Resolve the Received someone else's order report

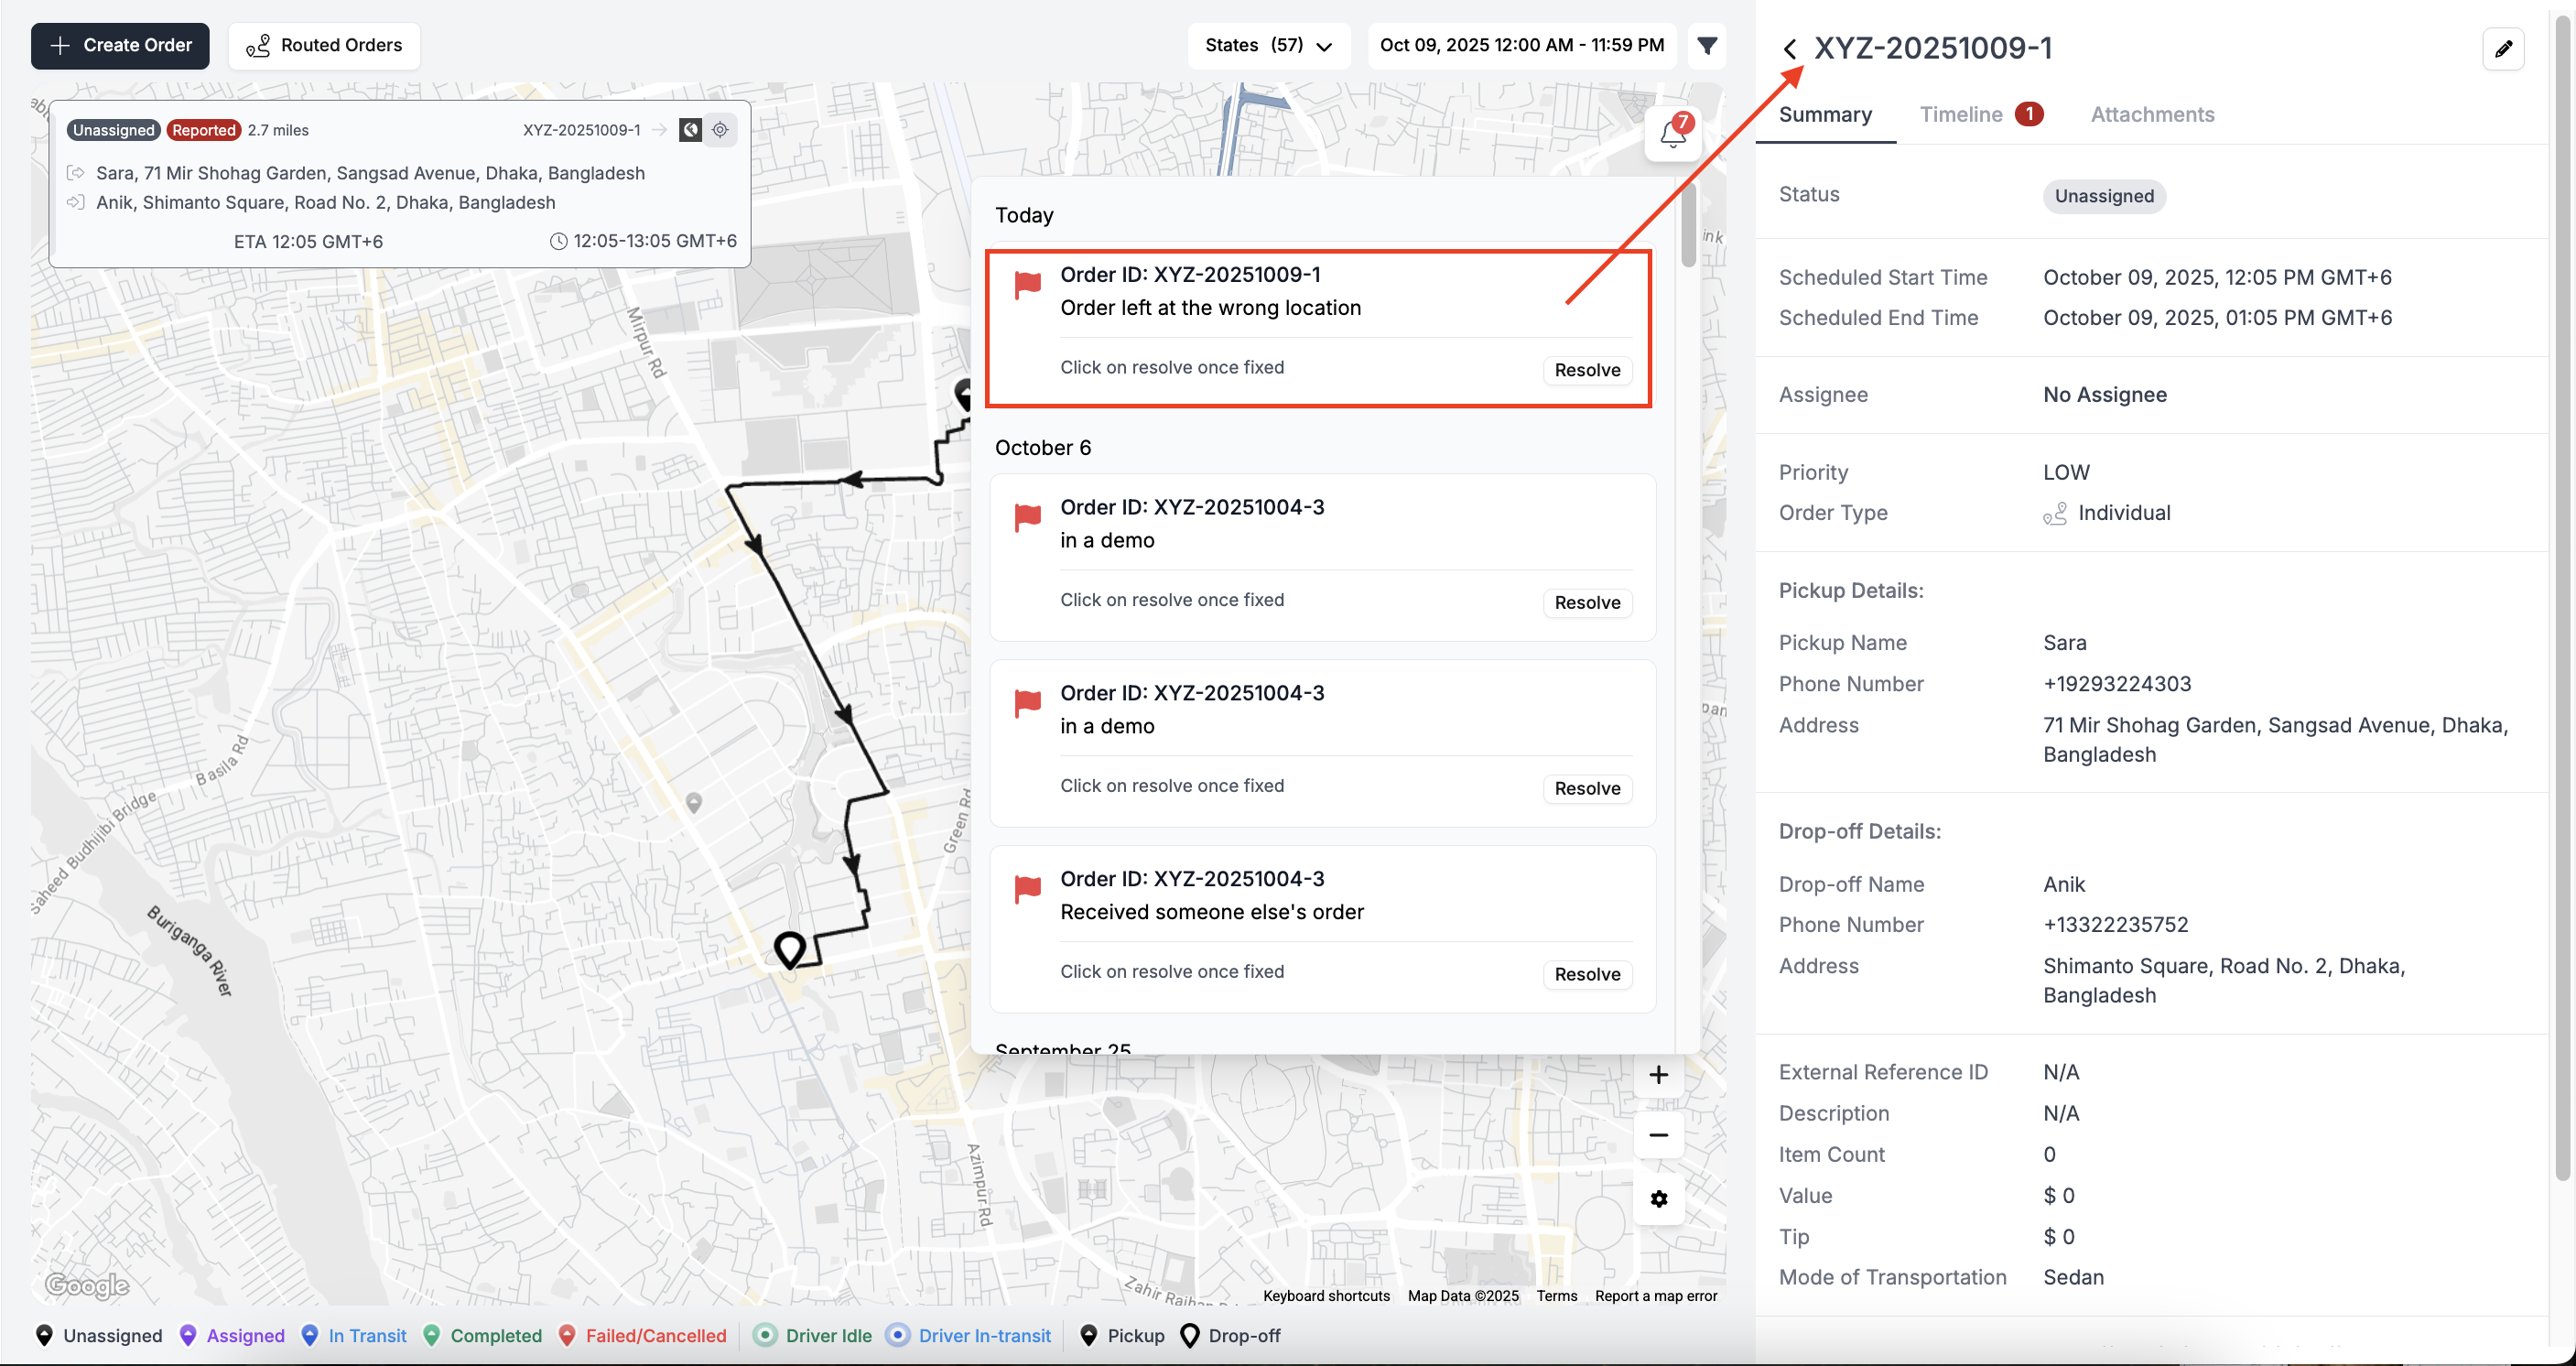tap(1586, 974)
